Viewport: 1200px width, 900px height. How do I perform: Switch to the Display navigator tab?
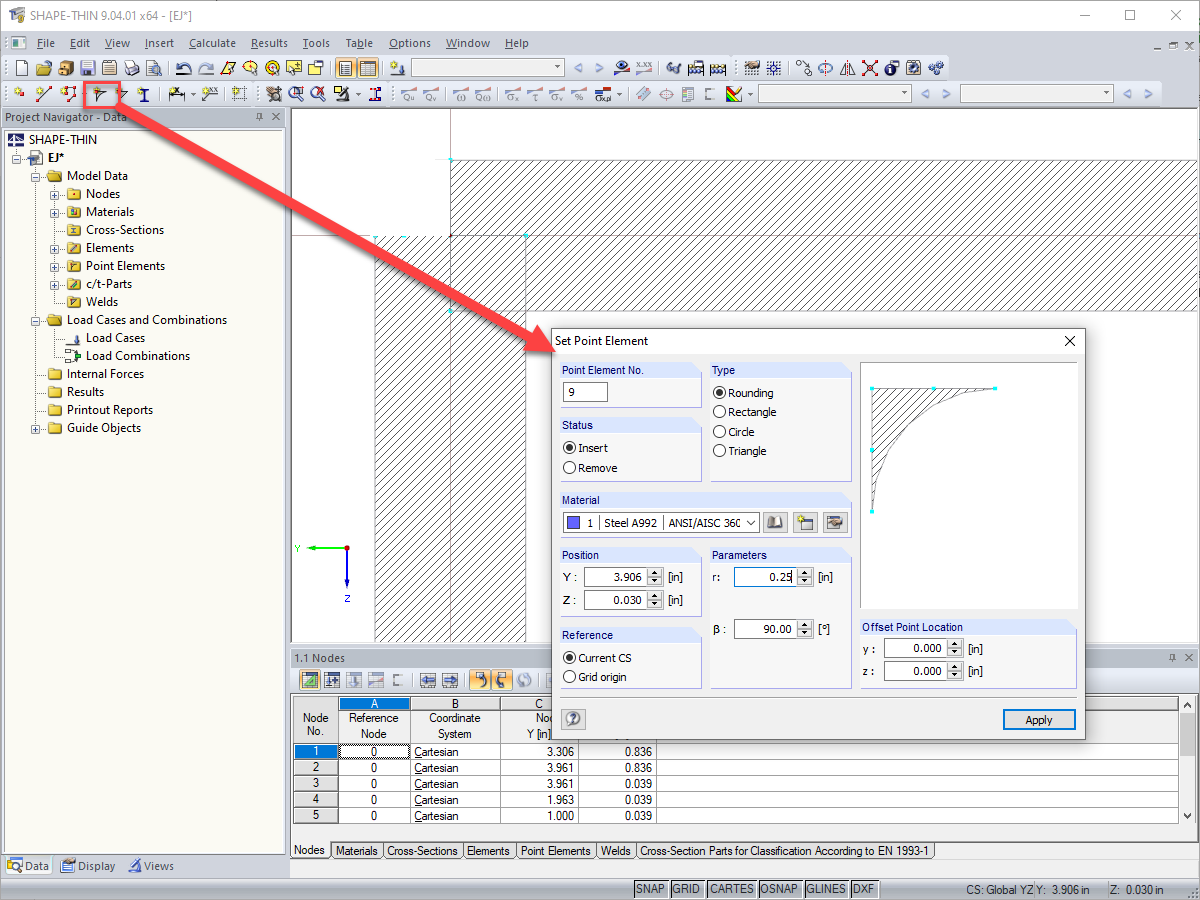point(88,866)
